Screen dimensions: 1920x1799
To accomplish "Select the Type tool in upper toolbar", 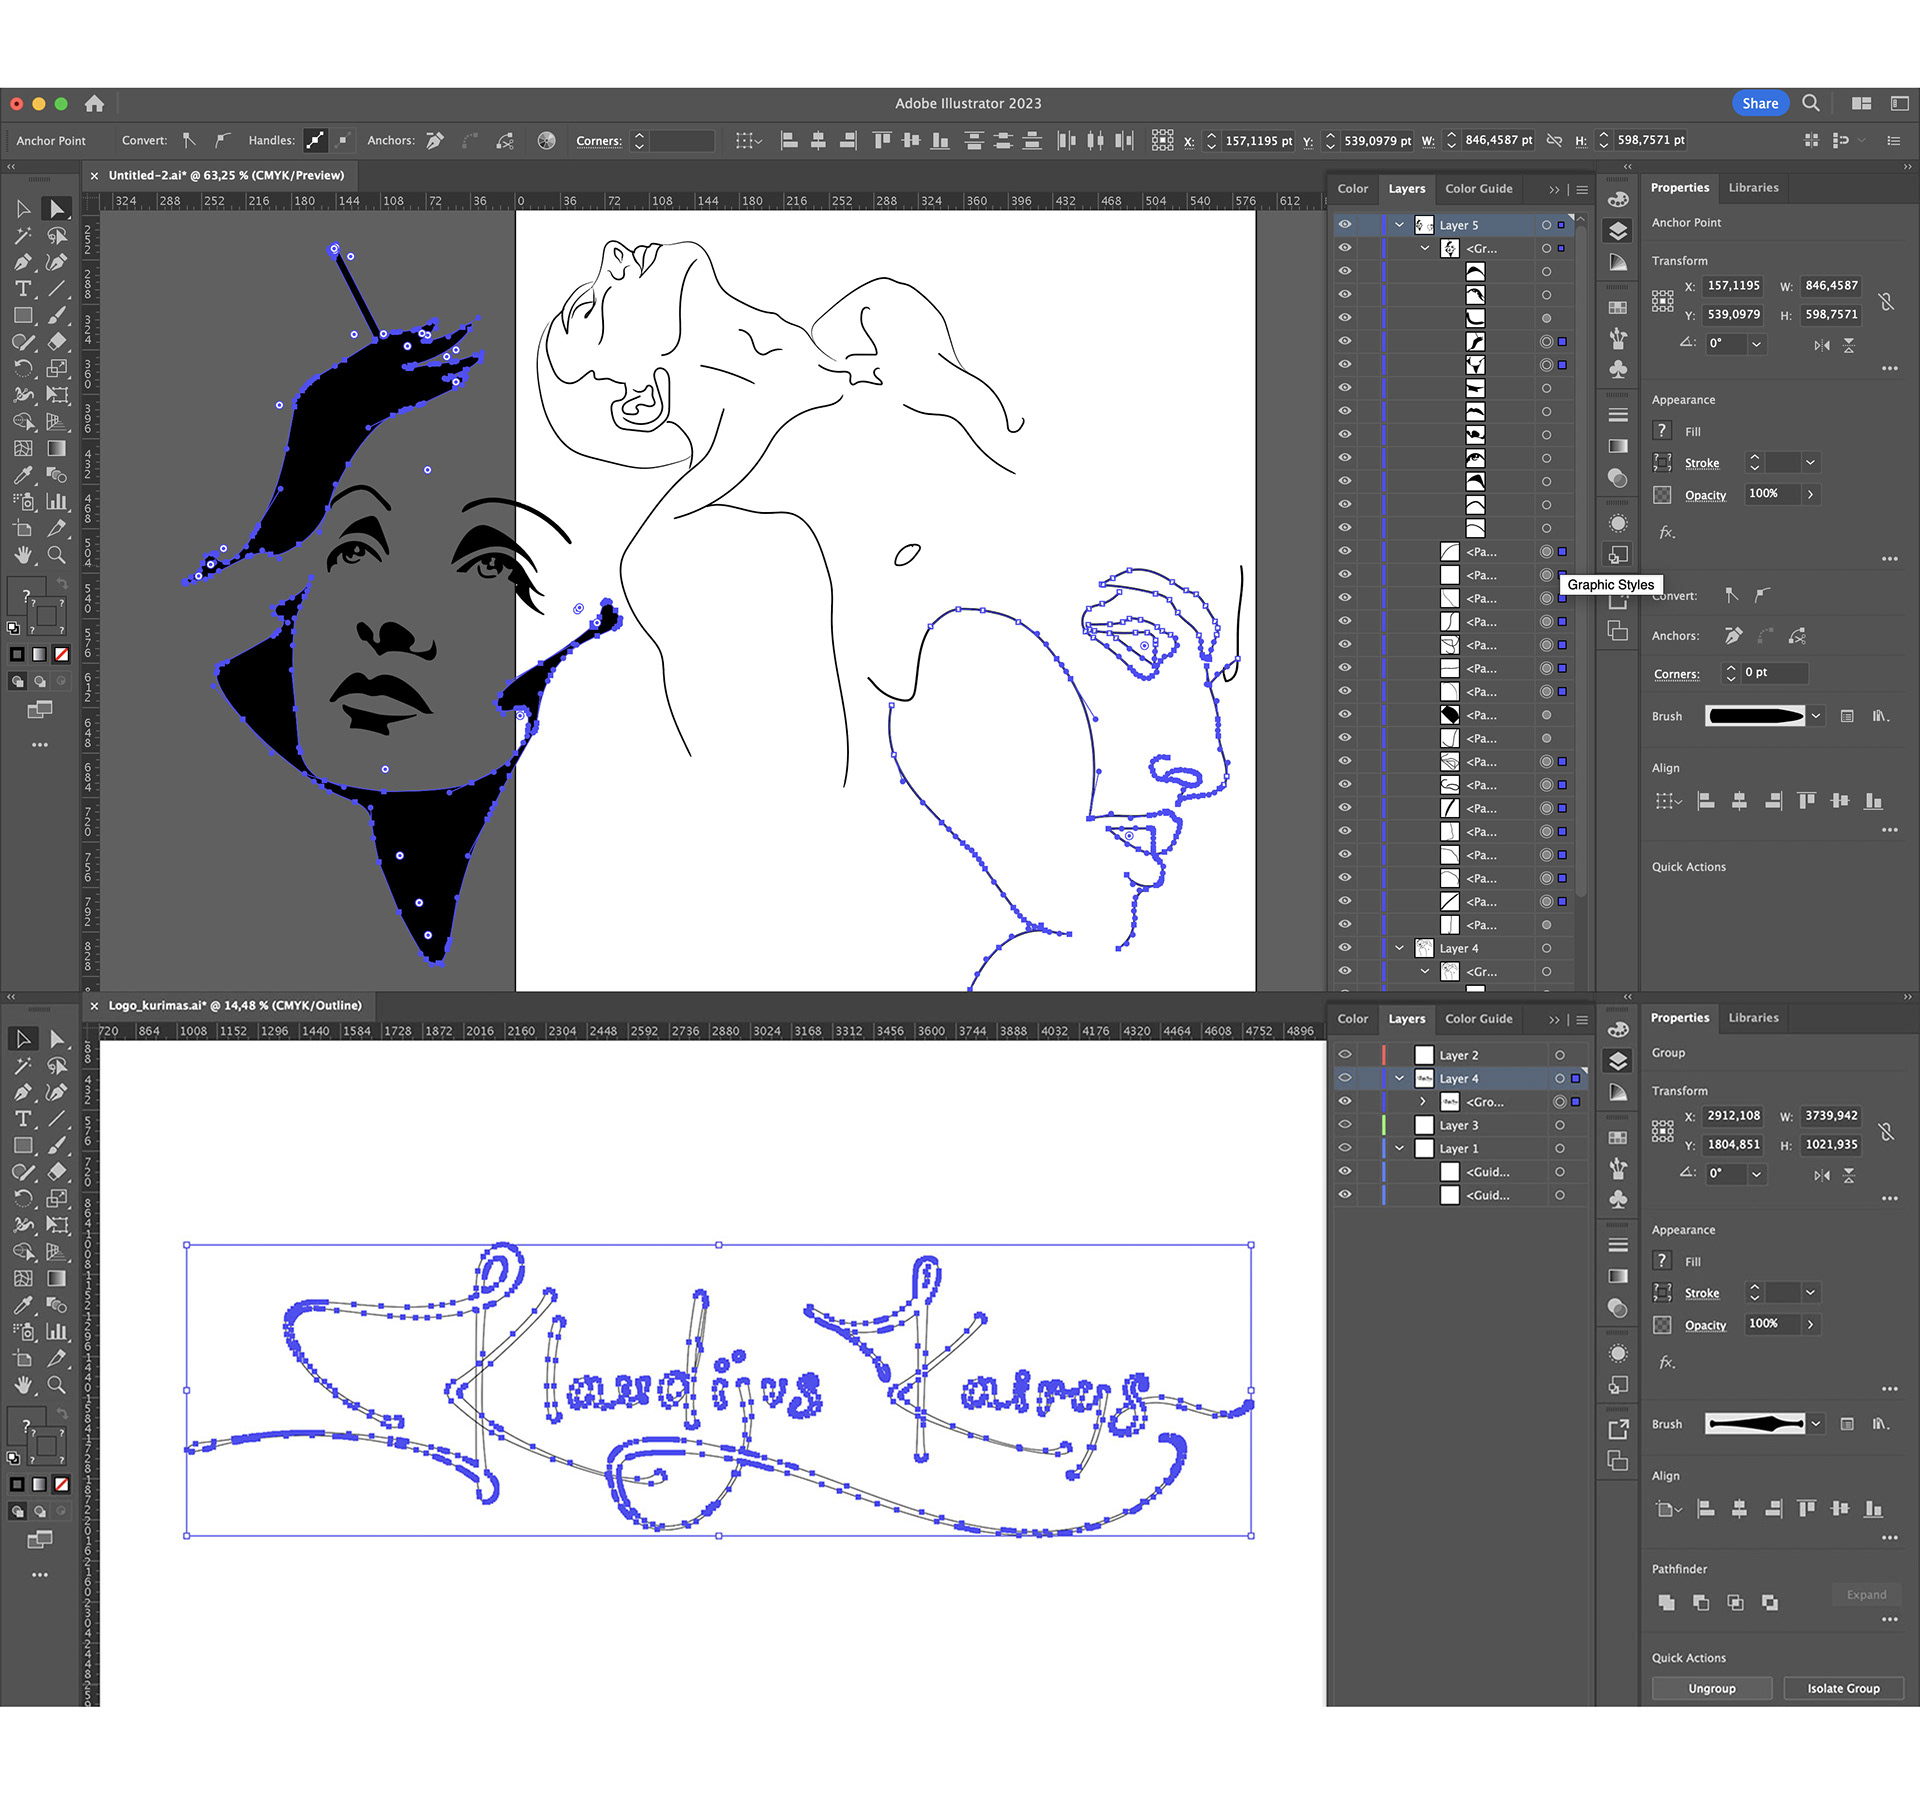I will click(x=23, y=289).
